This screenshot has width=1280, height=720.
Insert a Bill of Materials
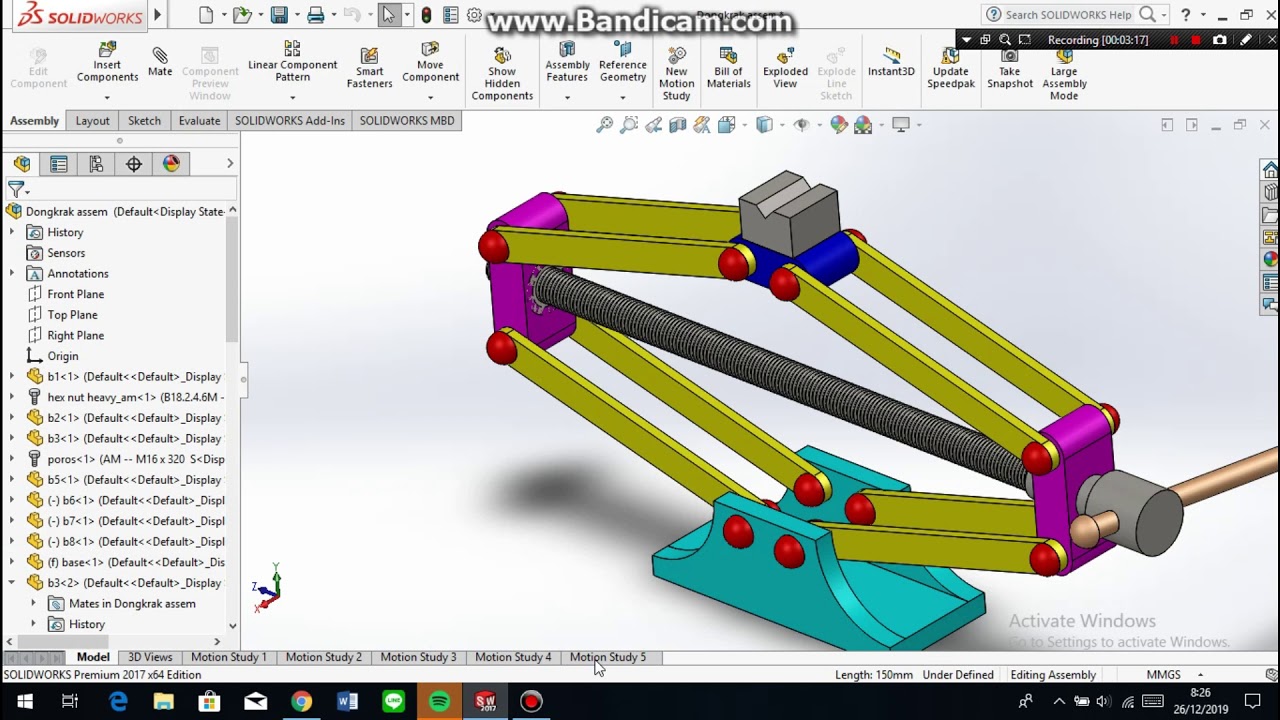tap(728, 68)
